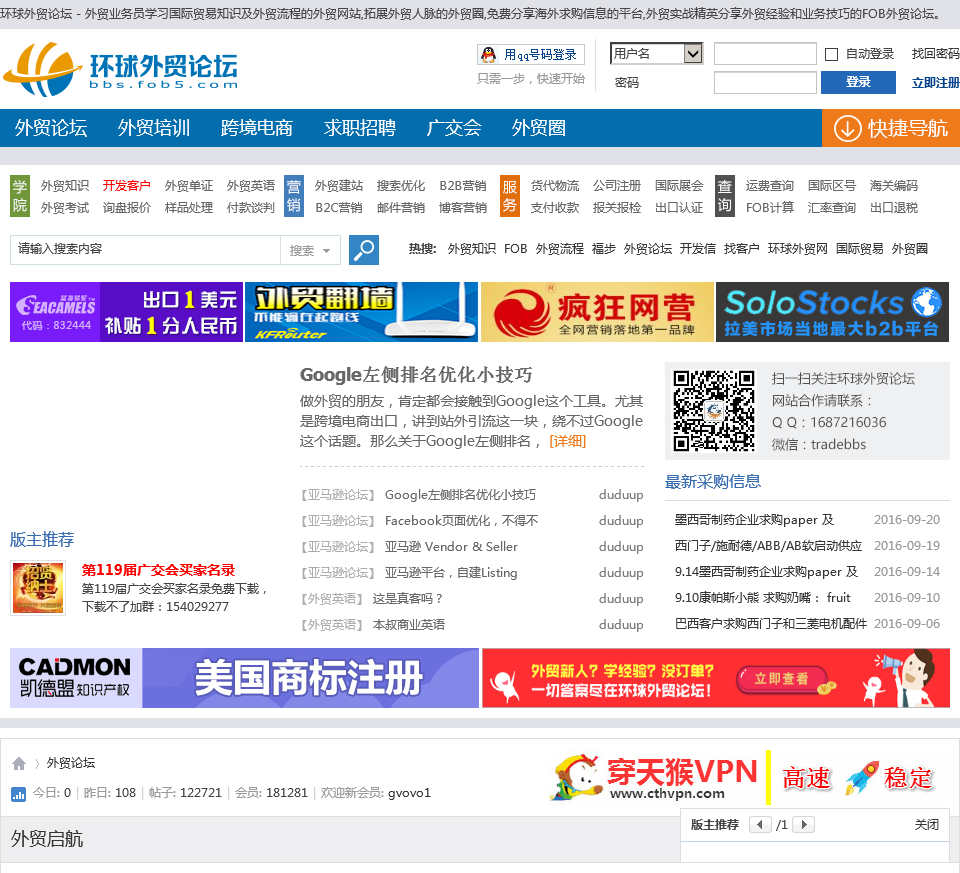Click the 找回密码 link
The height and width of the screenshot is (873, 960).
(x=936, y=54)
